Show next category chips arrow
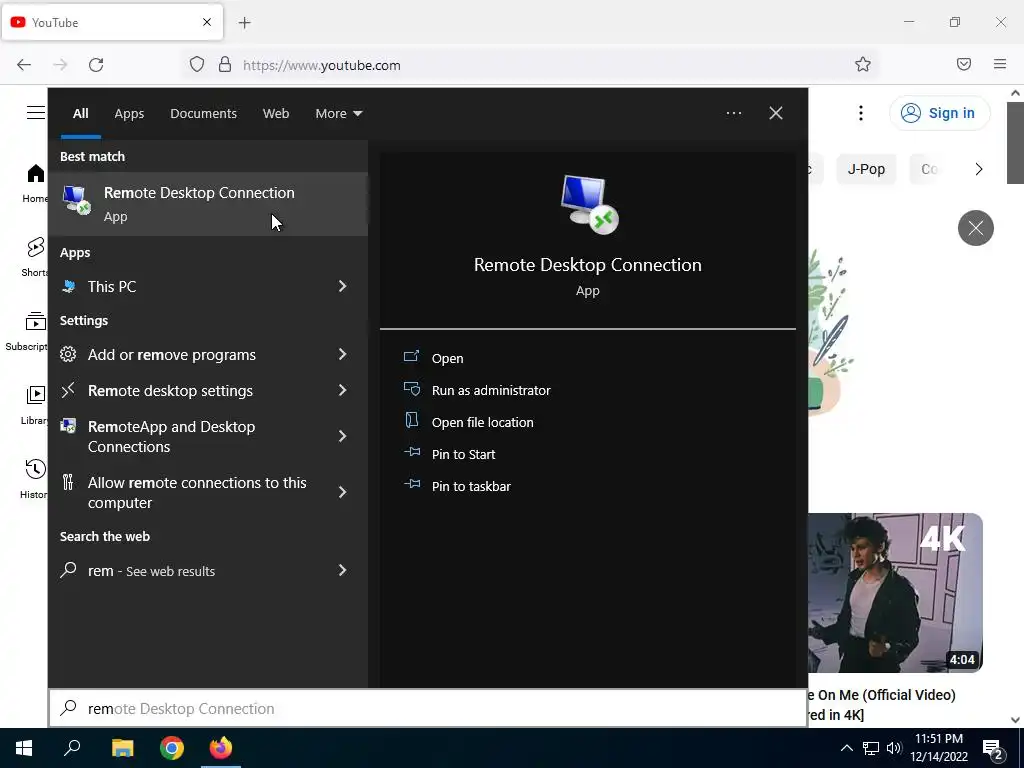This screenshot has width=1024, height=768. [978, 169]
